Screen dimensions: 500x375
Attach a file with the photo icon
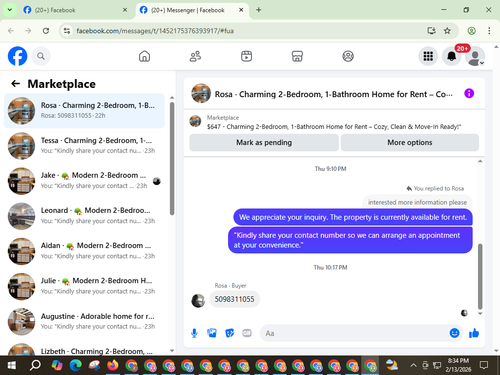tap(212, 333)
